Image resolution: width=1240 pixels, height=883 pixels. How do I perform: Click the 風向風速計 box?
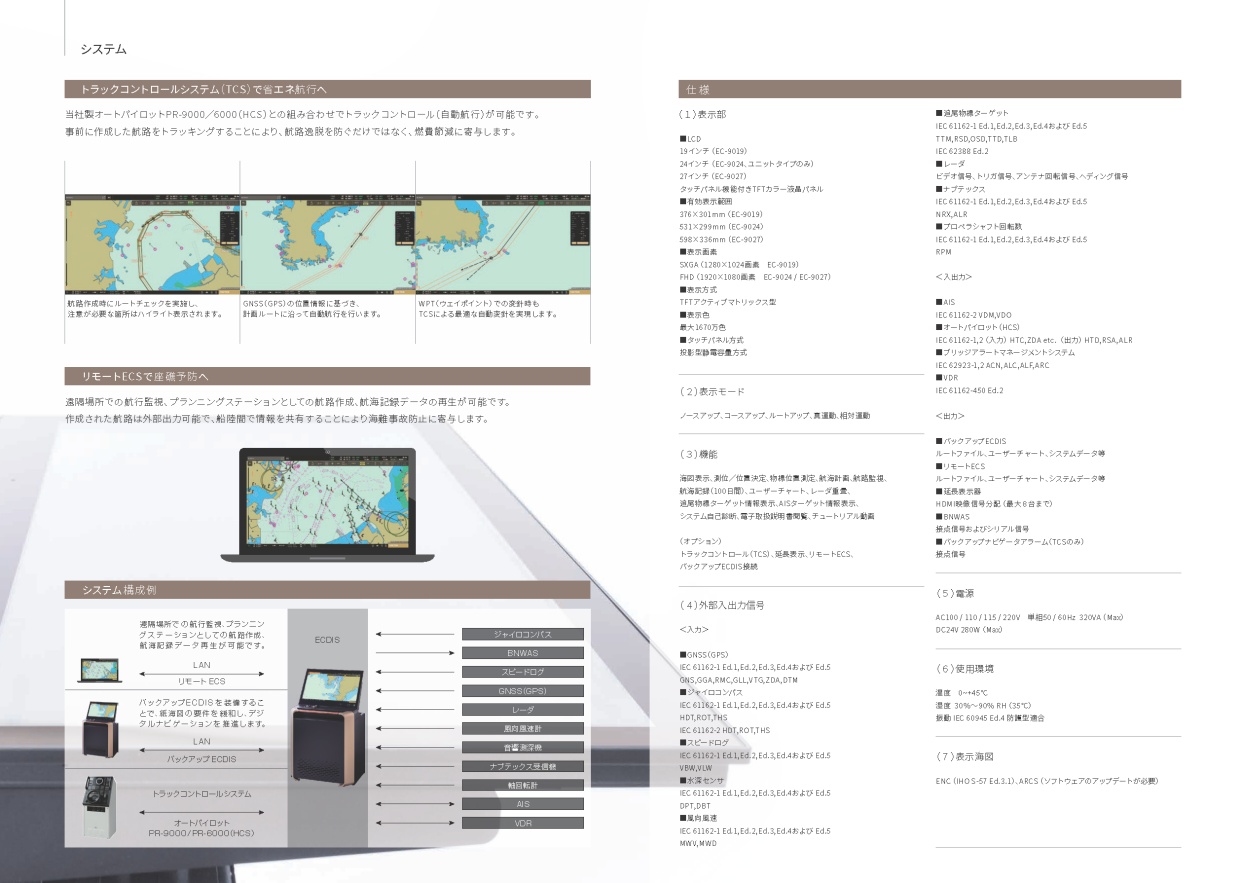(x=522, y=729)
